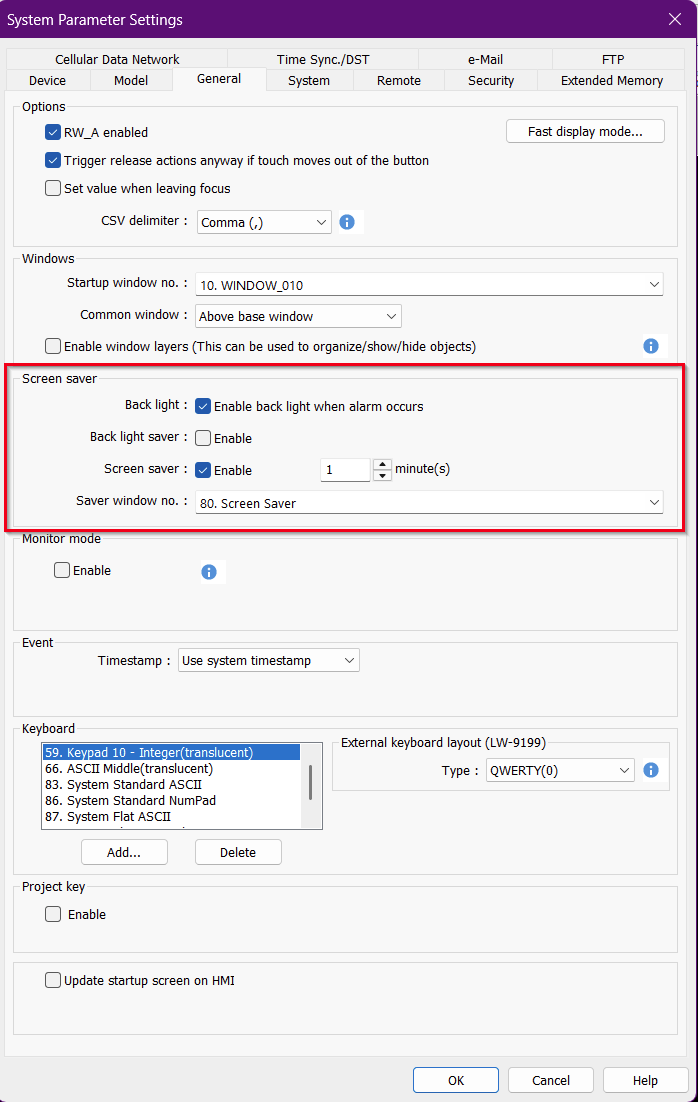Enable the Back light saver checkbox
This screenshot has height=1102, width=698.
click(203, 438)
